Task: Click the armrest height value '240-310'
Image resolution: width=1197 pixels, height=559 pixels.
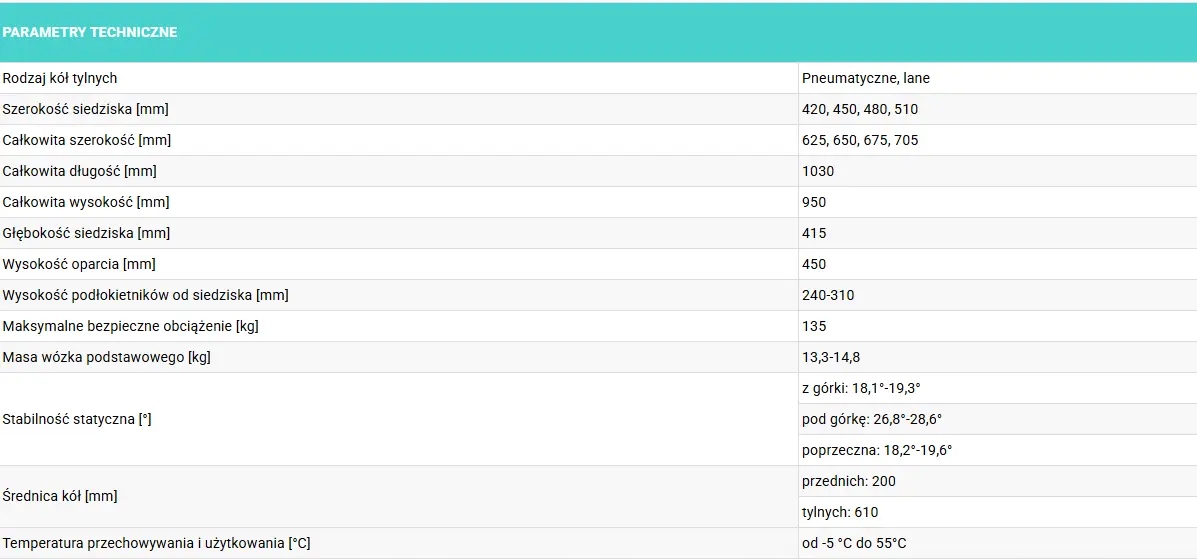Action: click(x=828, y=295)
